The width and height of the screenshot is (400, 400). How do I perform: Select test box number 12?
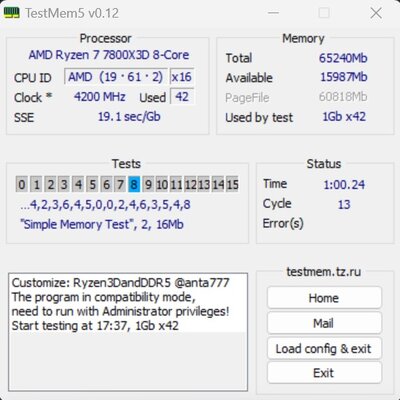190,184
